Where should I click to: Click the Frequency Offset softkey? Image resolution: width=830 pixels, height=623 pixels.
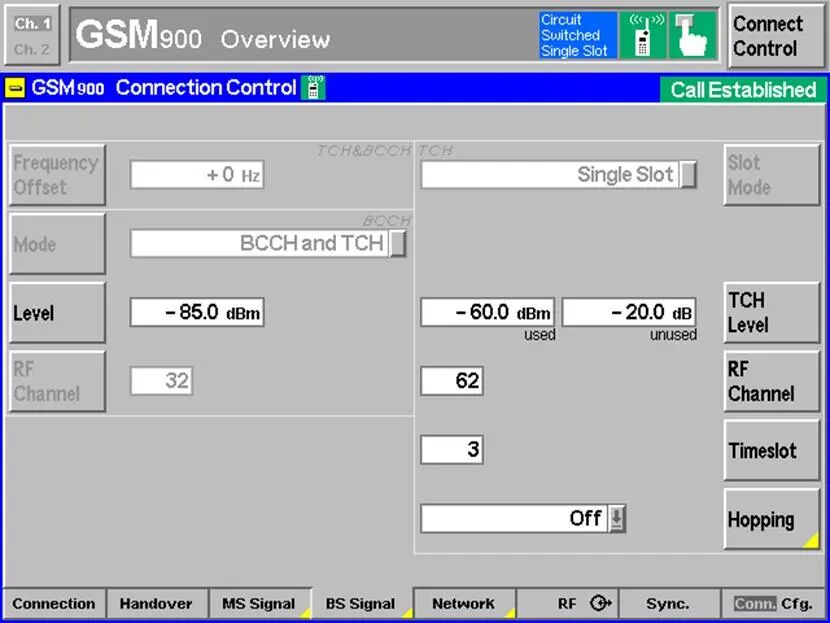[57, 175]
